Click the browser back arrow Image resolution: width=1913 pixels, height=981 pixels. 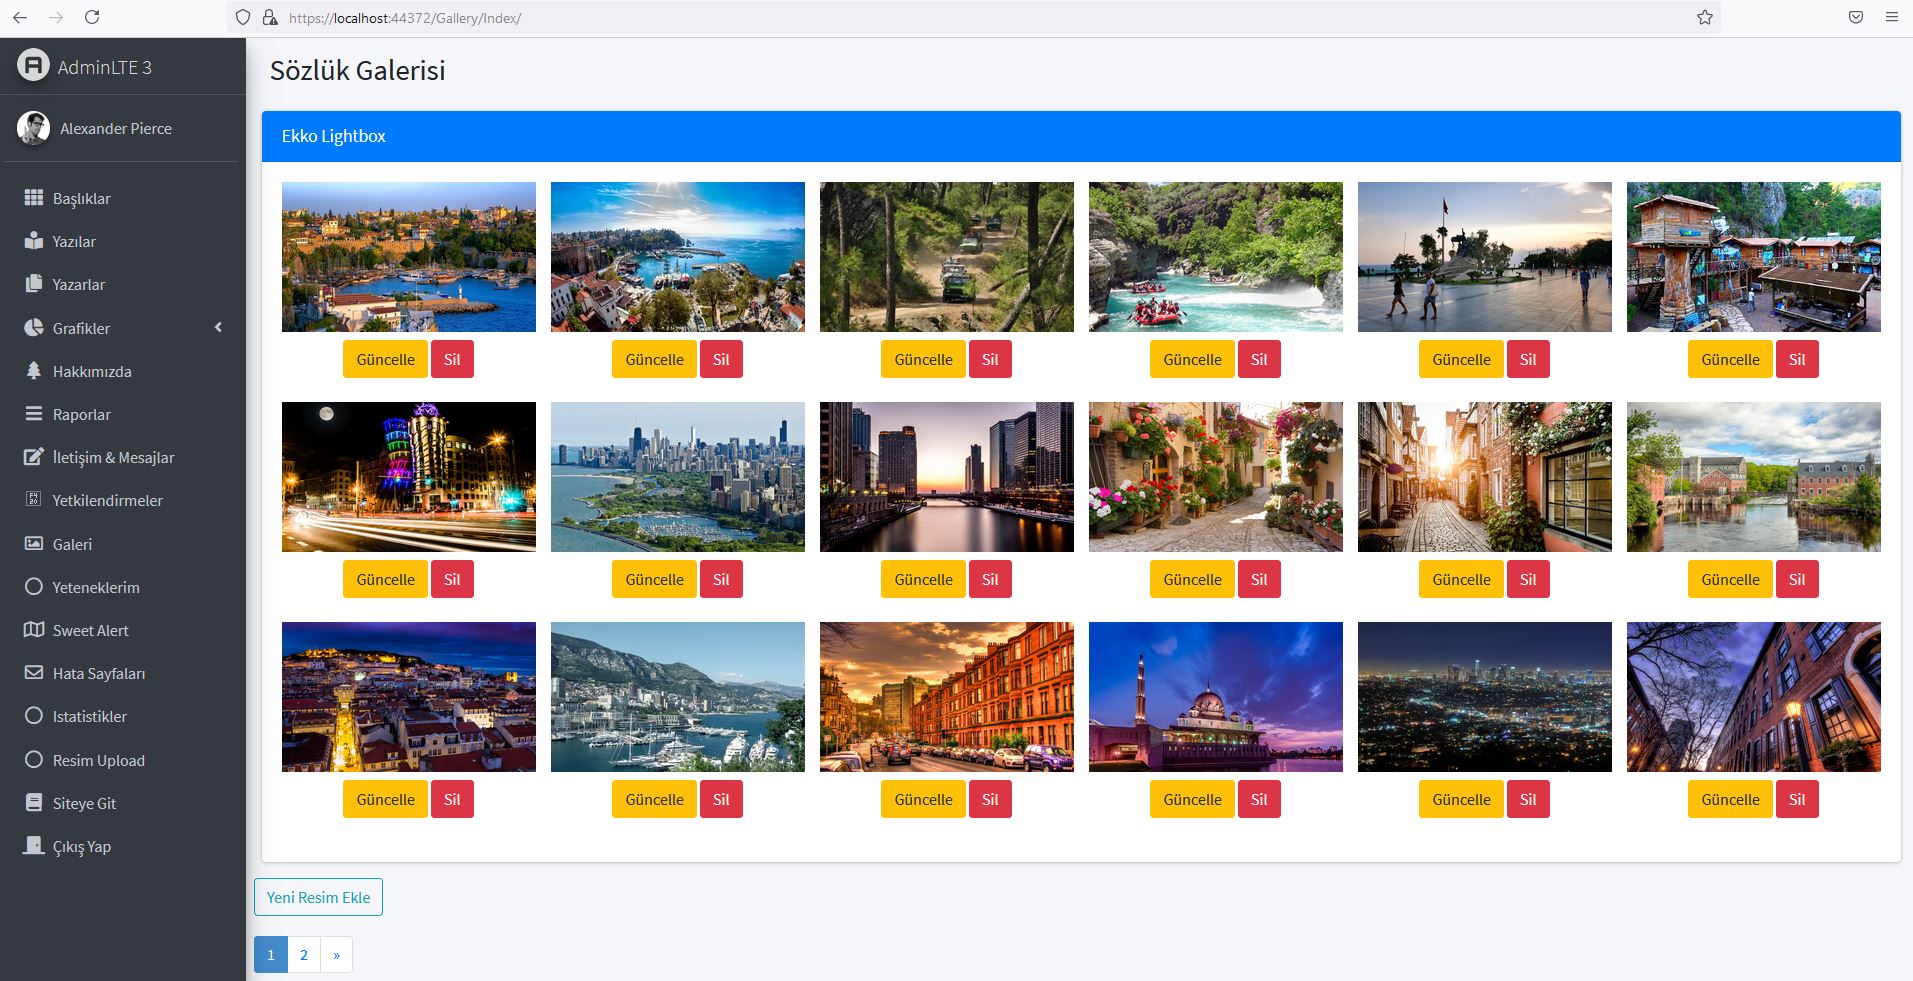click(20, 17)
